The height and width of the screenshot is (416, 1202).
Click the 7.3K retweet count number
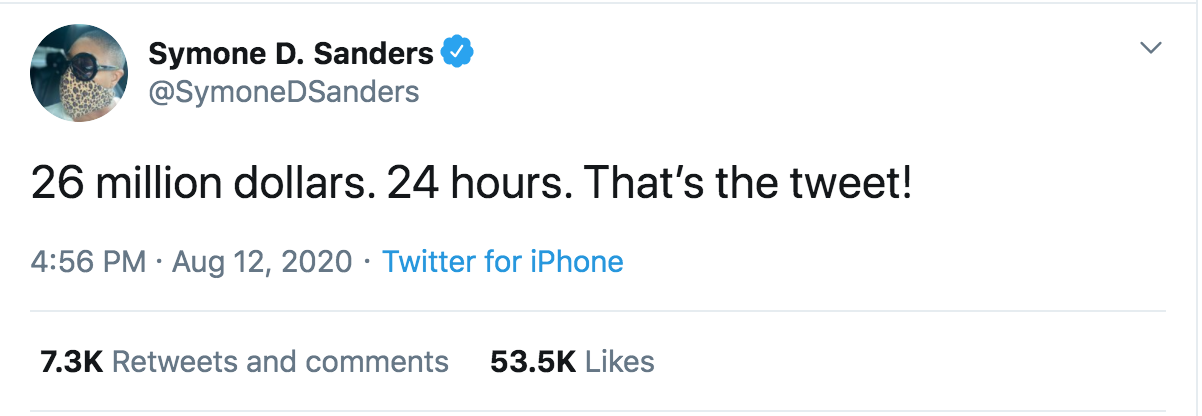click(71, 361)
